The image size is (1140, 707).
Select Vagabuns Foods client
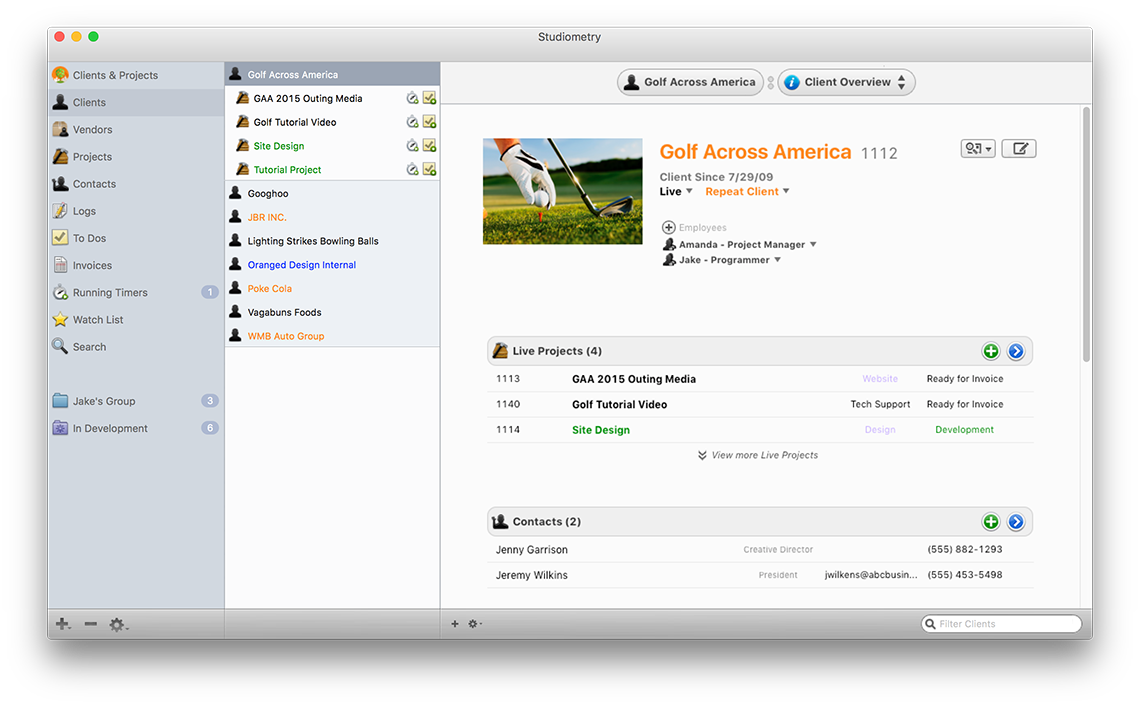coord(332,312)
